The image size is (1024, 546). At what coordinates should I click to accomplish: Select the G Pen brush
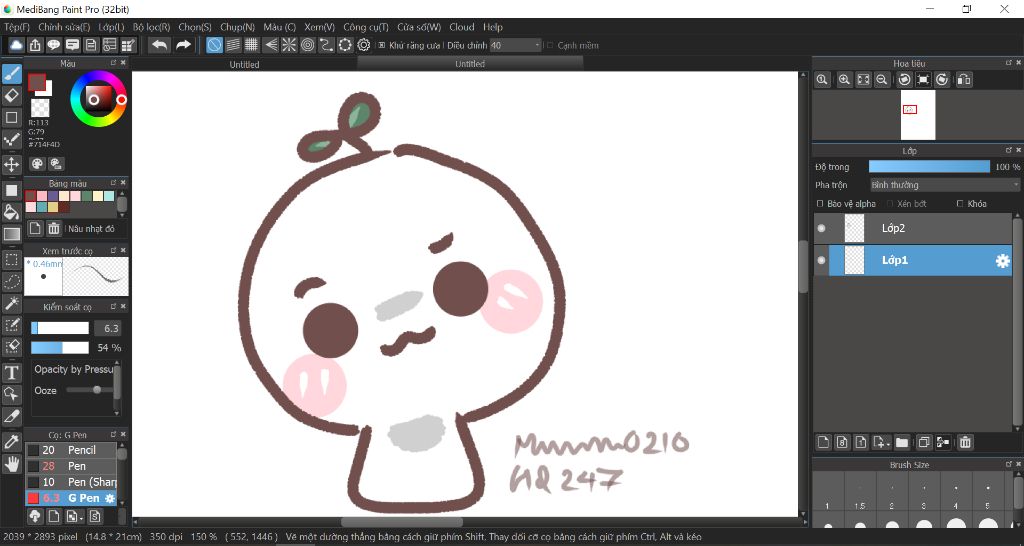(x=71, y=498)
